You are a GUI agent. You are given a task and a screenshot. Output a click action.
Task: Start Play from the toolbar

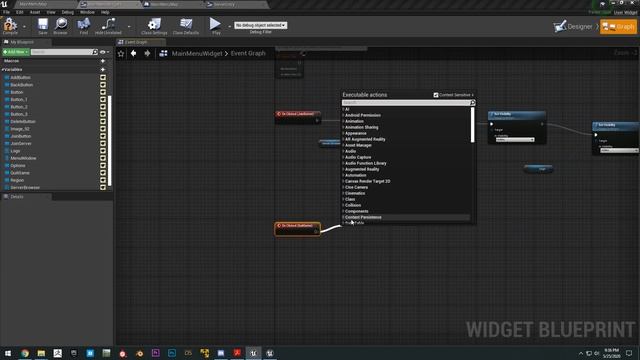pyautogui.click(x=215, y=25)
